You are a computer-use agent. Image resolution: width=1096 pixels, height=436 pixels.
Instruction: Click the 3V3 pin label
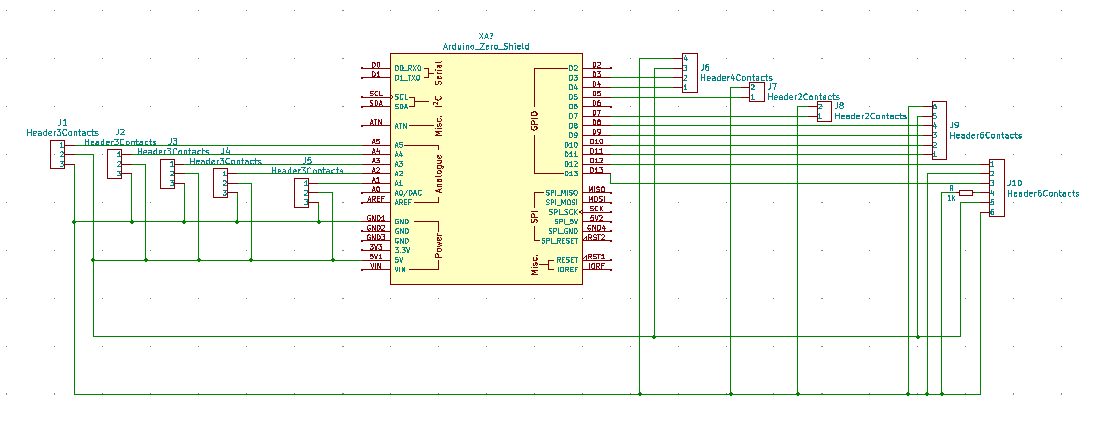click(375, 248)
